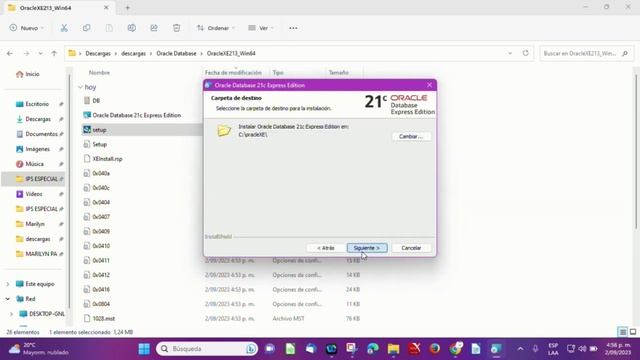Click the Paste icon in Explorer toolbar
Viewport: 640px width, 360px height.
pyautogui.click(x=109, y=28)
